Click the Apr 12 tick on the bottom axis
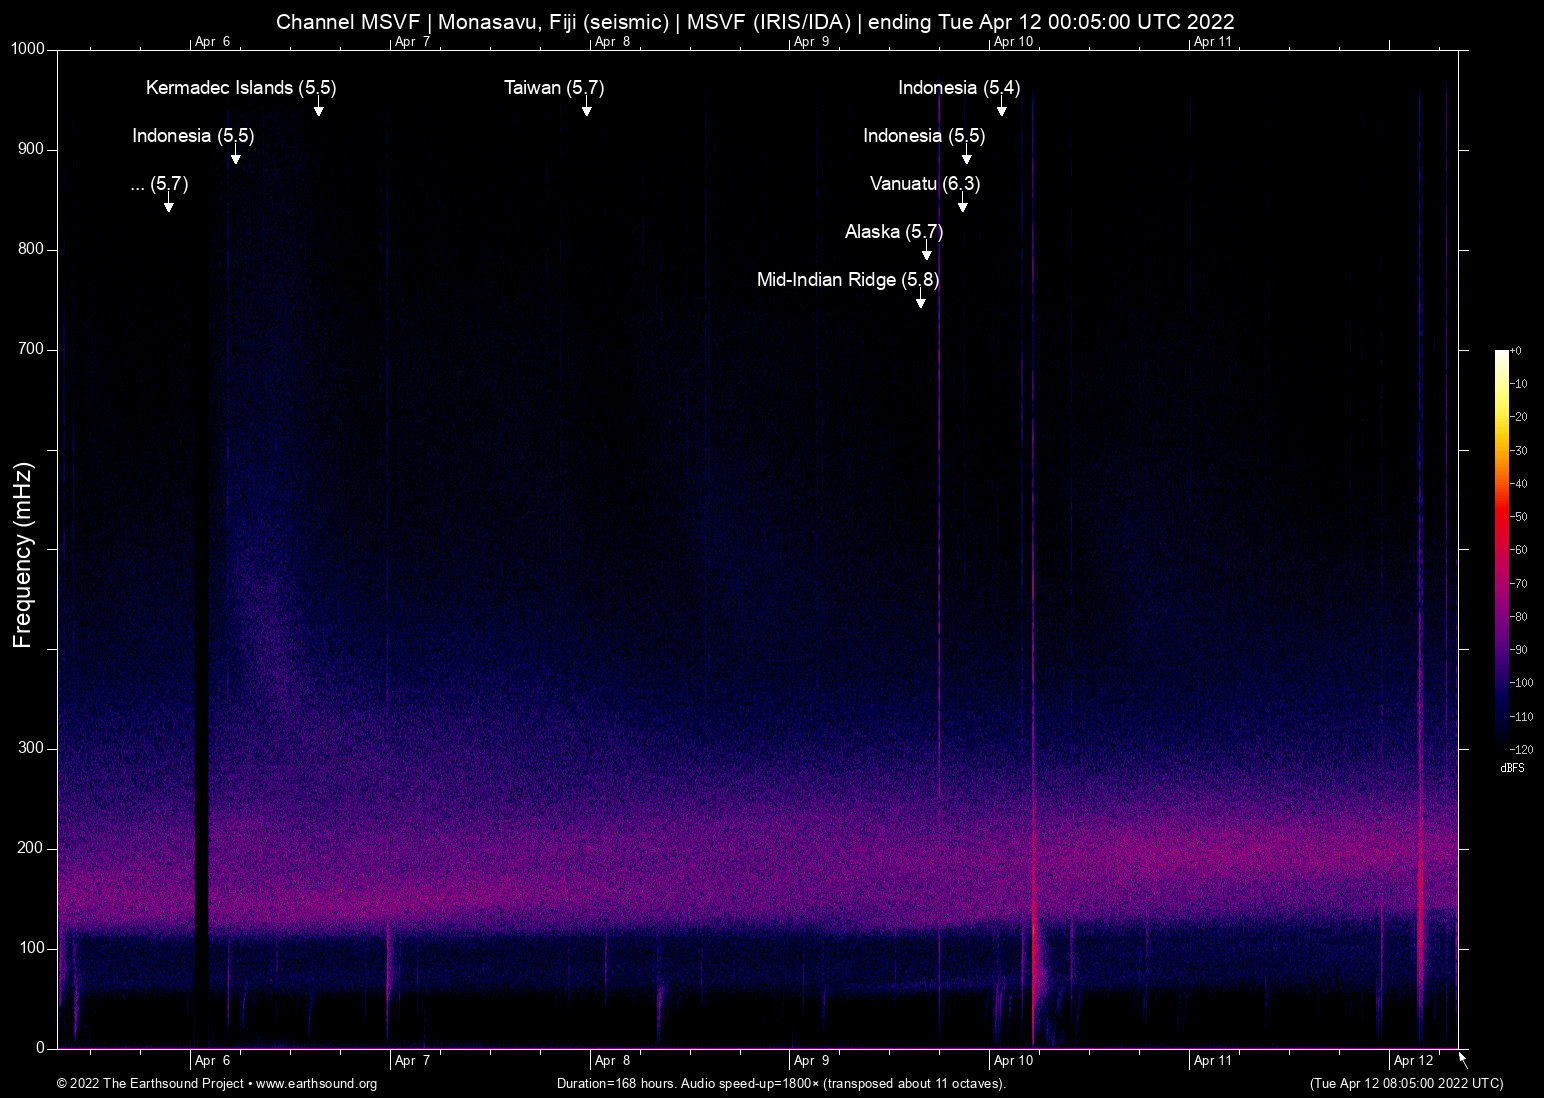The width and height of the screenshot is (1544, 1098). pos(1413,1061)
